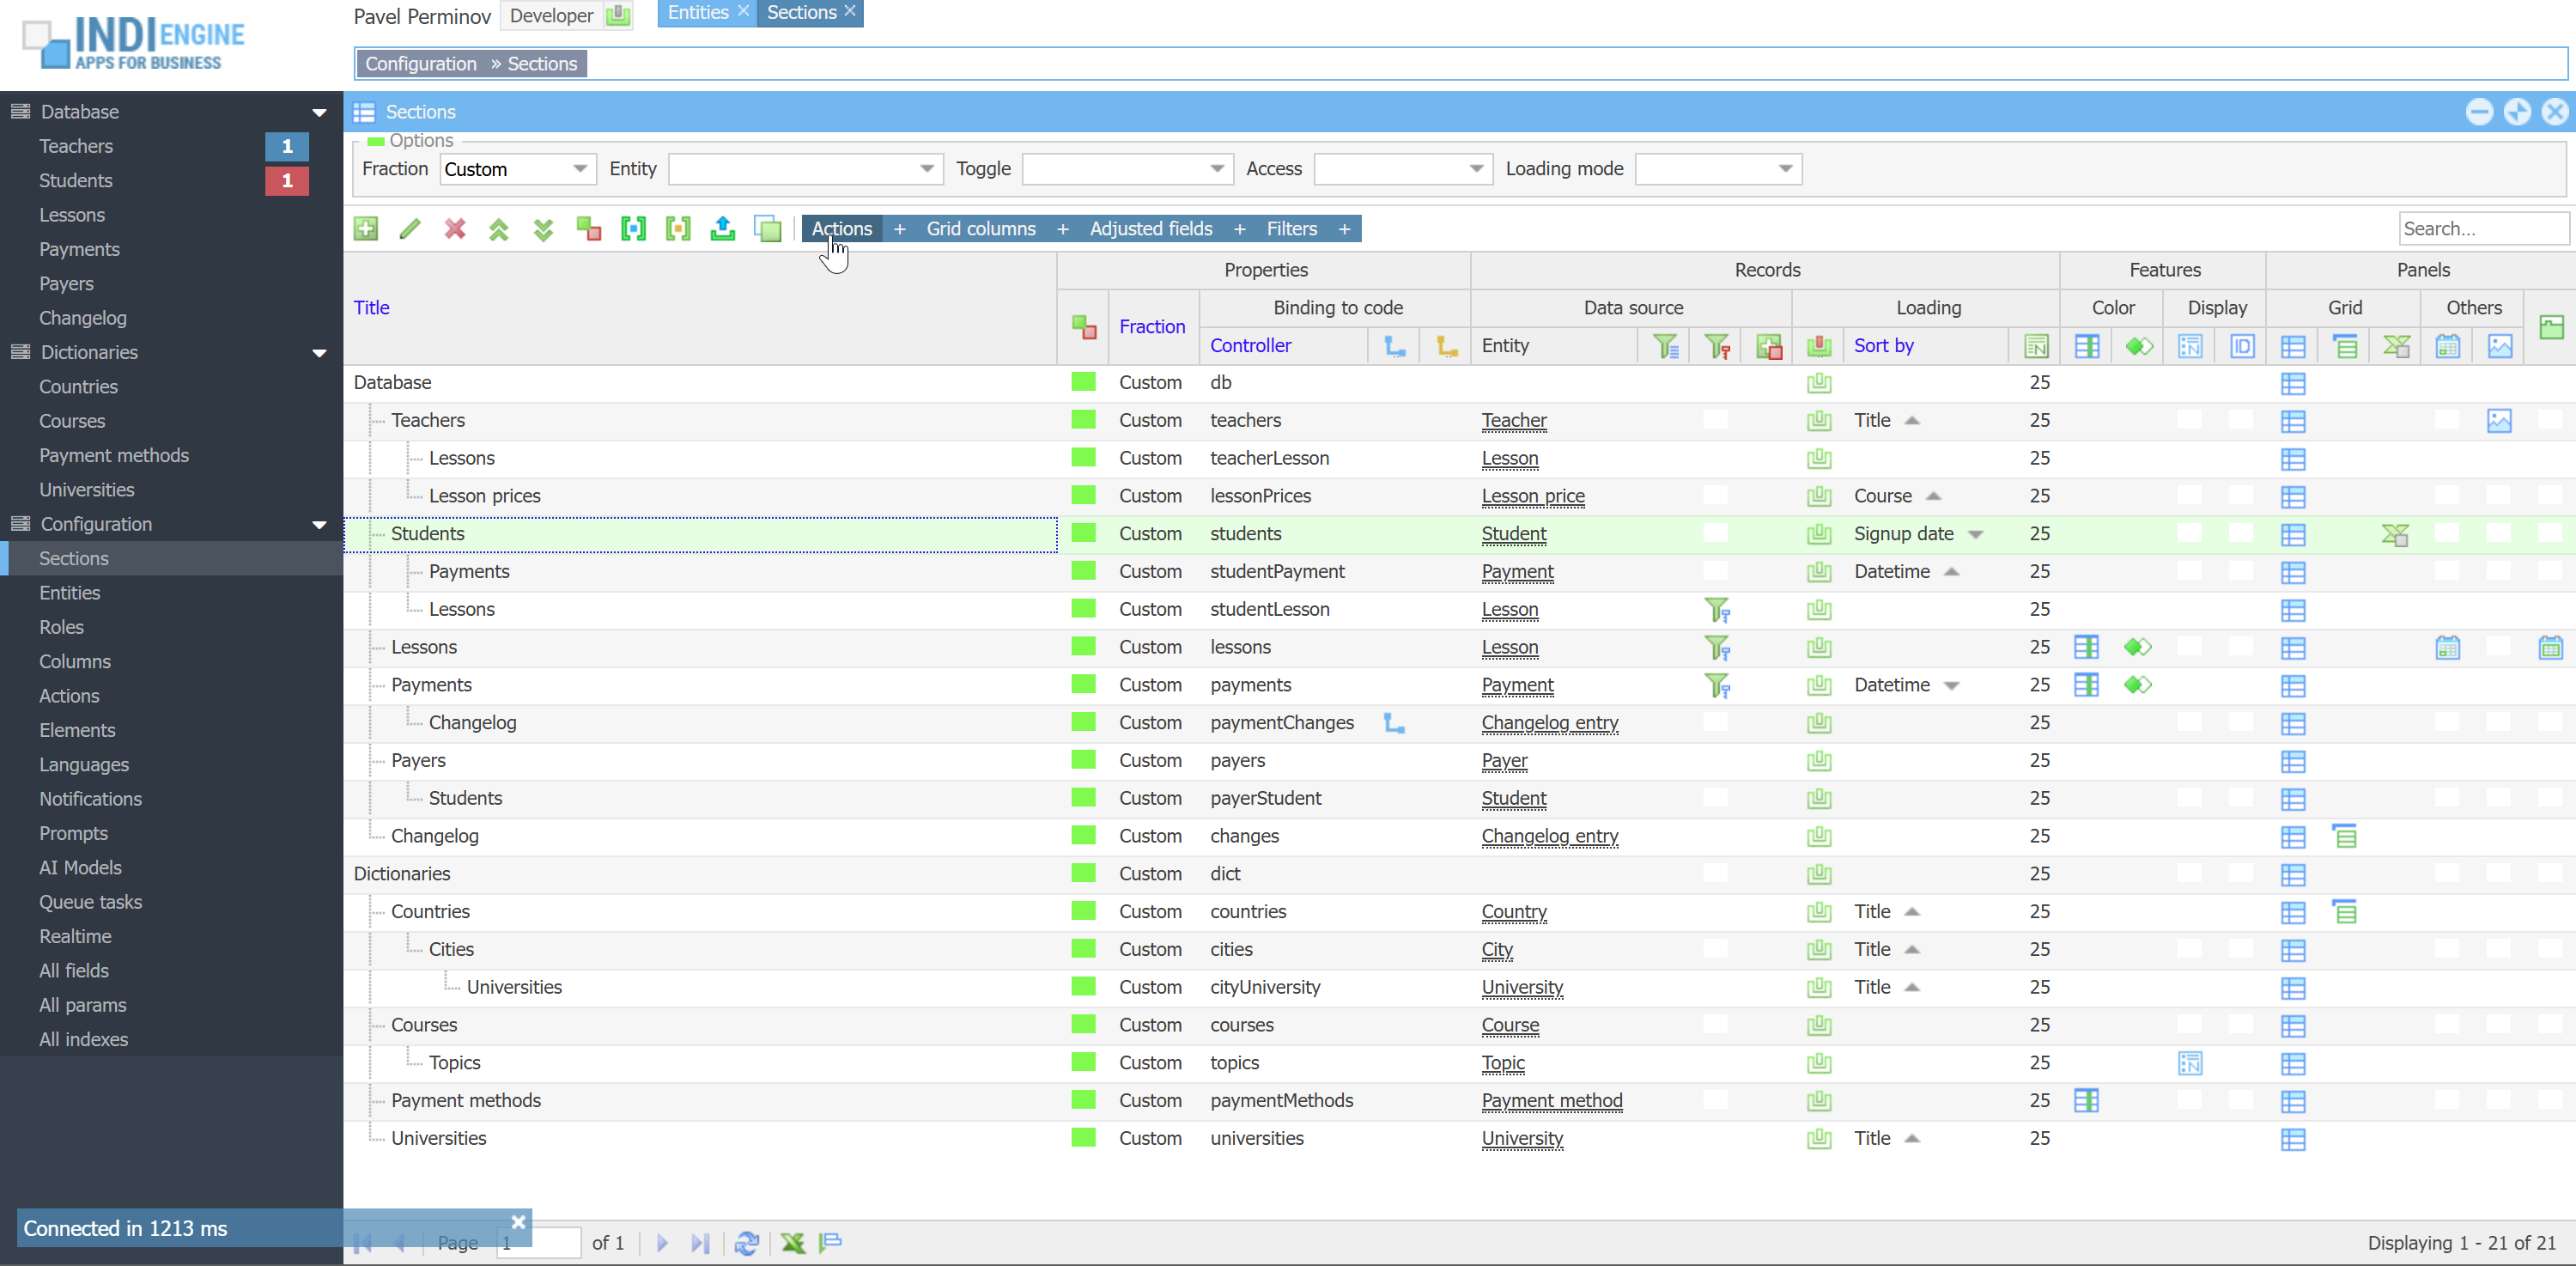This screenshot has height=1266, width=2576.
Task: Switch to the Entities tab
Action: (x=698, y=13)
